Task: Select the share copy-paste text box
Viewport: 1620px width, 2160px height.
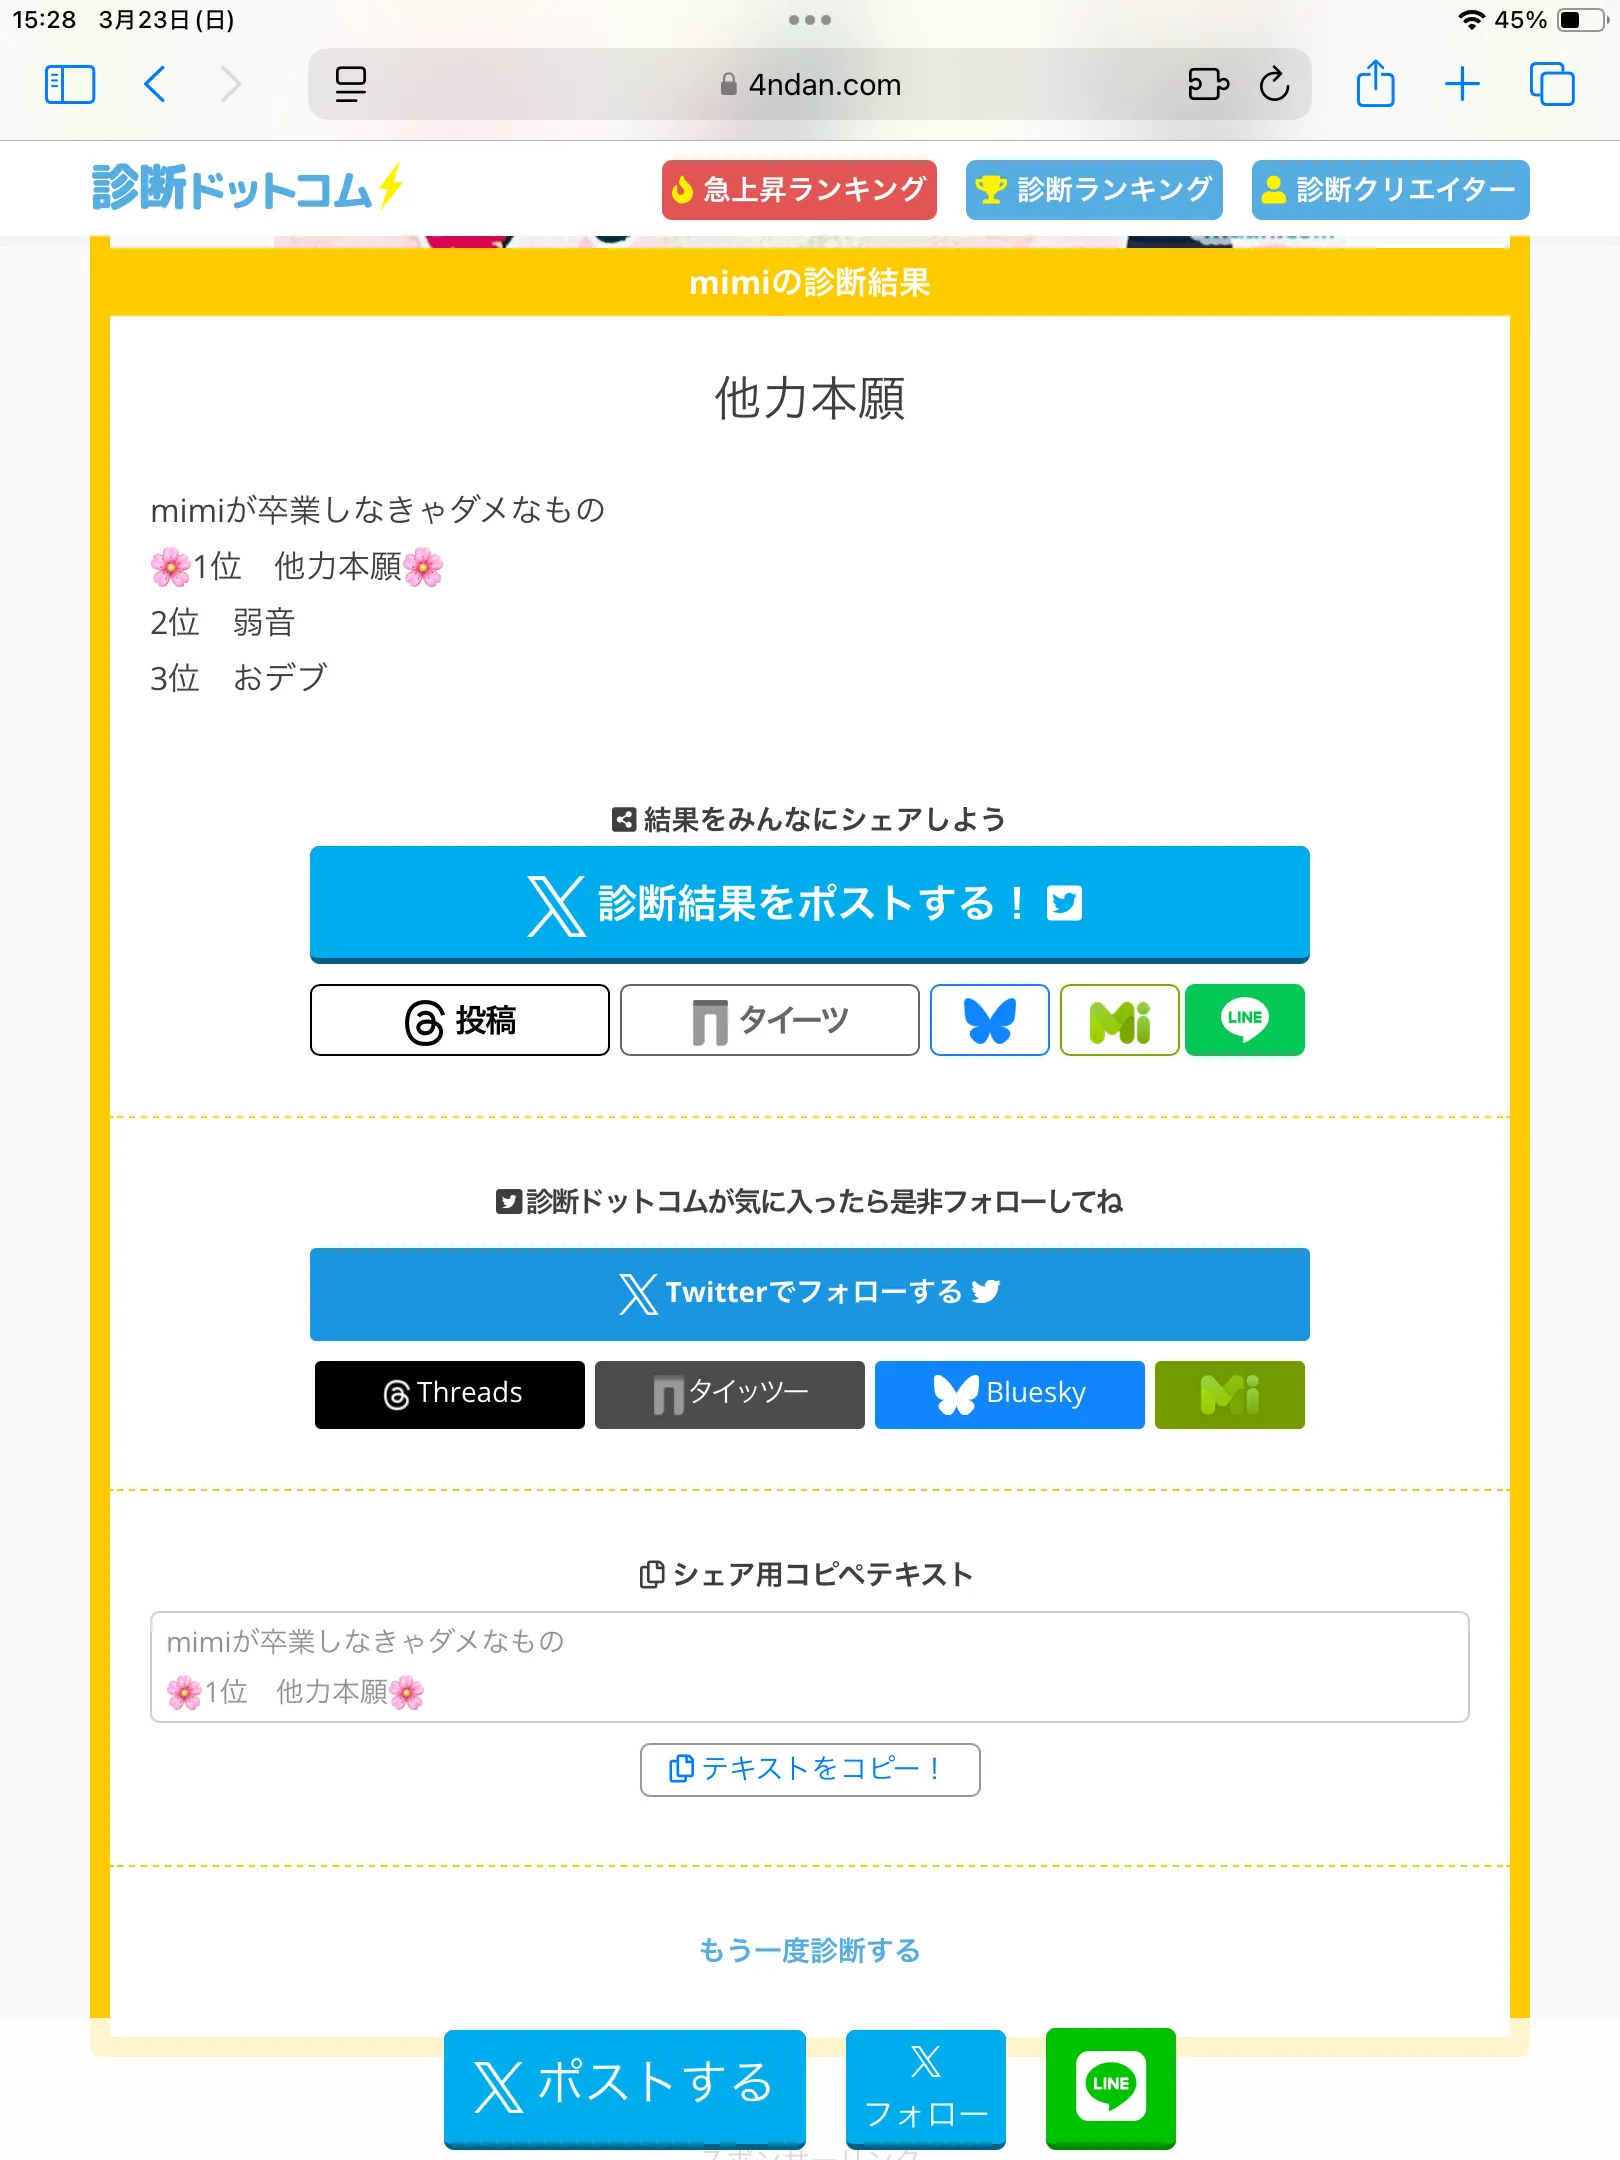Action: [x=810, y=1666]
